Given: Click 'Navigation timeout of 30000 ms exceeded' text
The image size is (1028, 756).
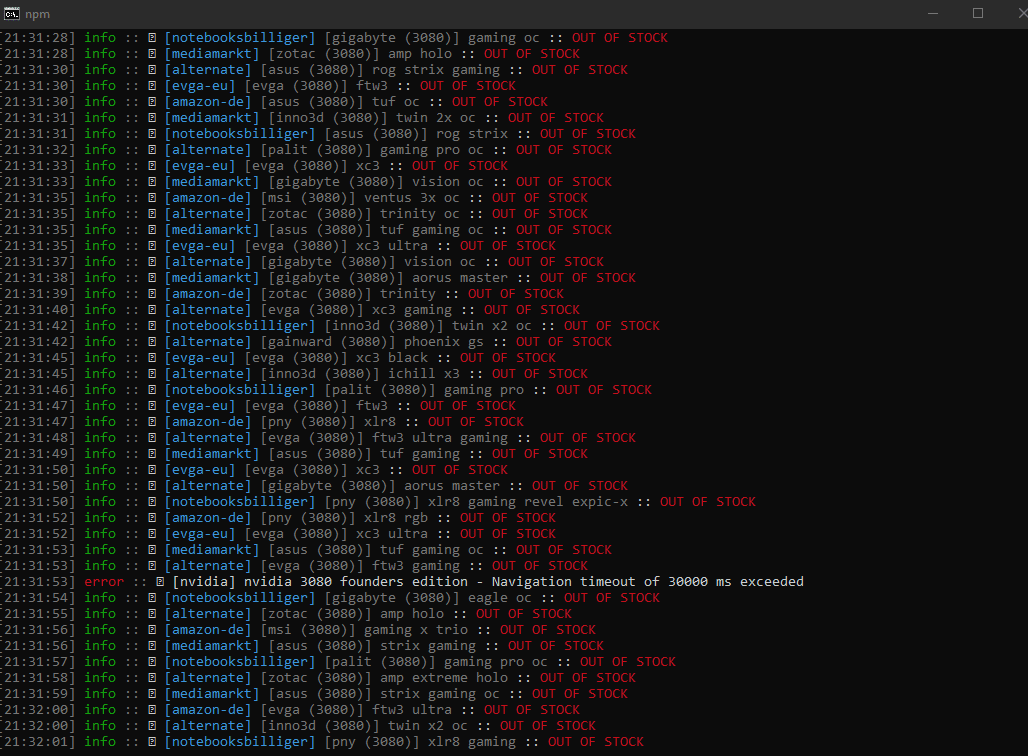Looking at the screenshot, I should pos(647,582).
